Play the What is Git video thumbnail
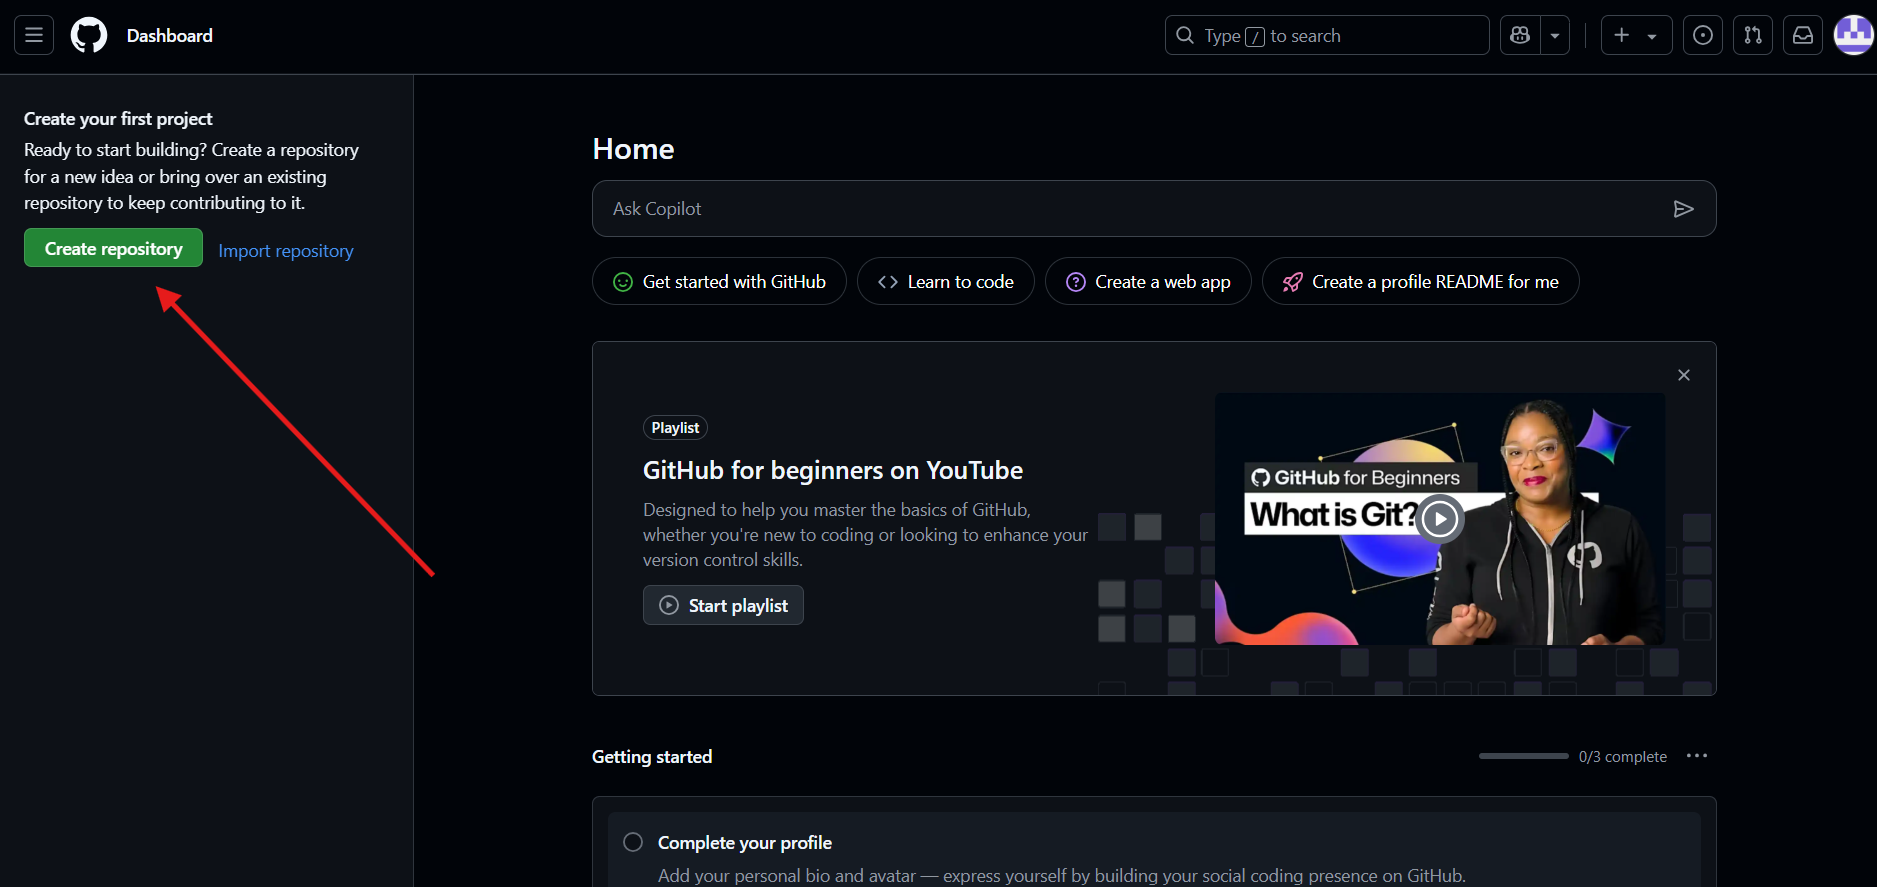This screenshot has width=1877, height=887. [x=1439, y=518]
